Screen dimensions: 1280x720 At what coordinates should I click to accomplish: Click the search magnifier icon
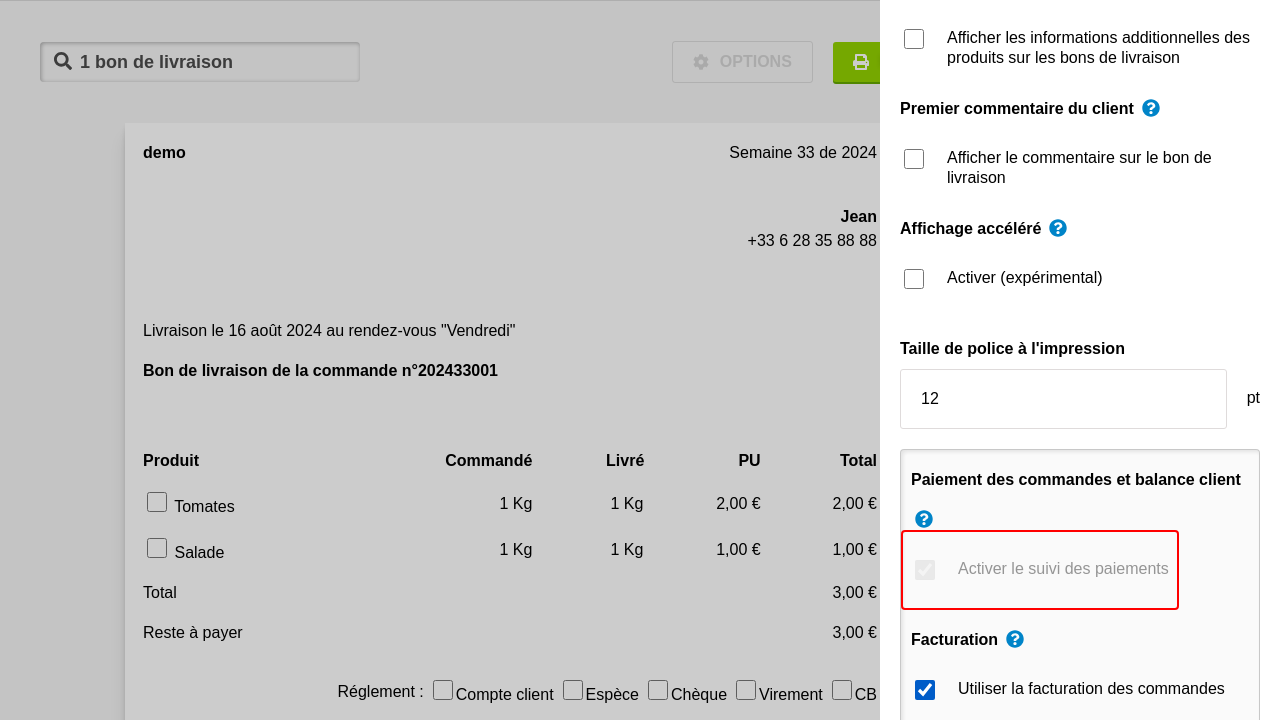click(x=63, y=61)
